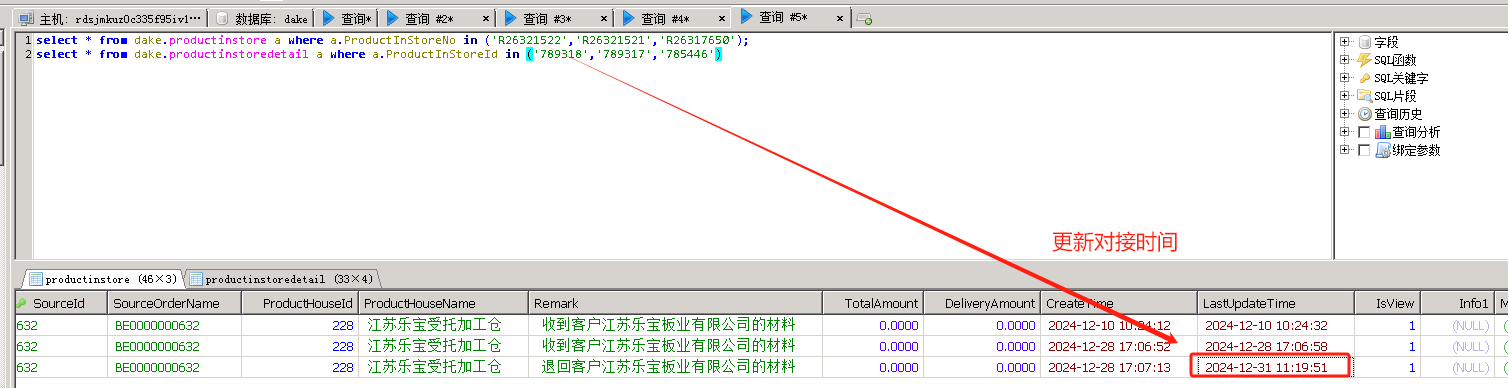Image resolution: width=1509 pixels, height=388 pixels.
Task: Sort by the LastUpdateTime column header
Action: click(x=1276, y=303)
